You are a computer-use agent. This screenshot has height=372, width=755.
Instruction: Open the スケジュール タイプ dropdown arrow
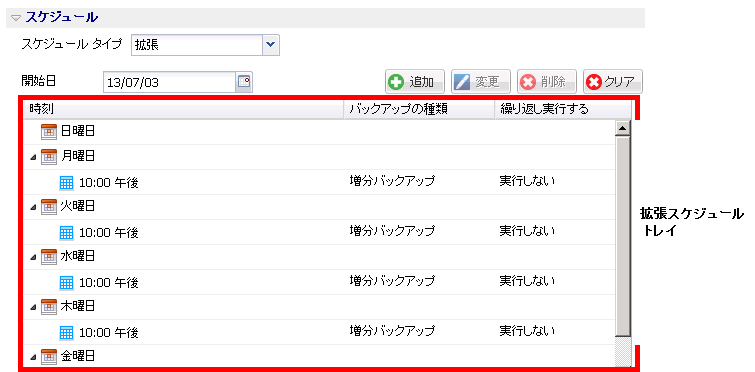(271, 45)
